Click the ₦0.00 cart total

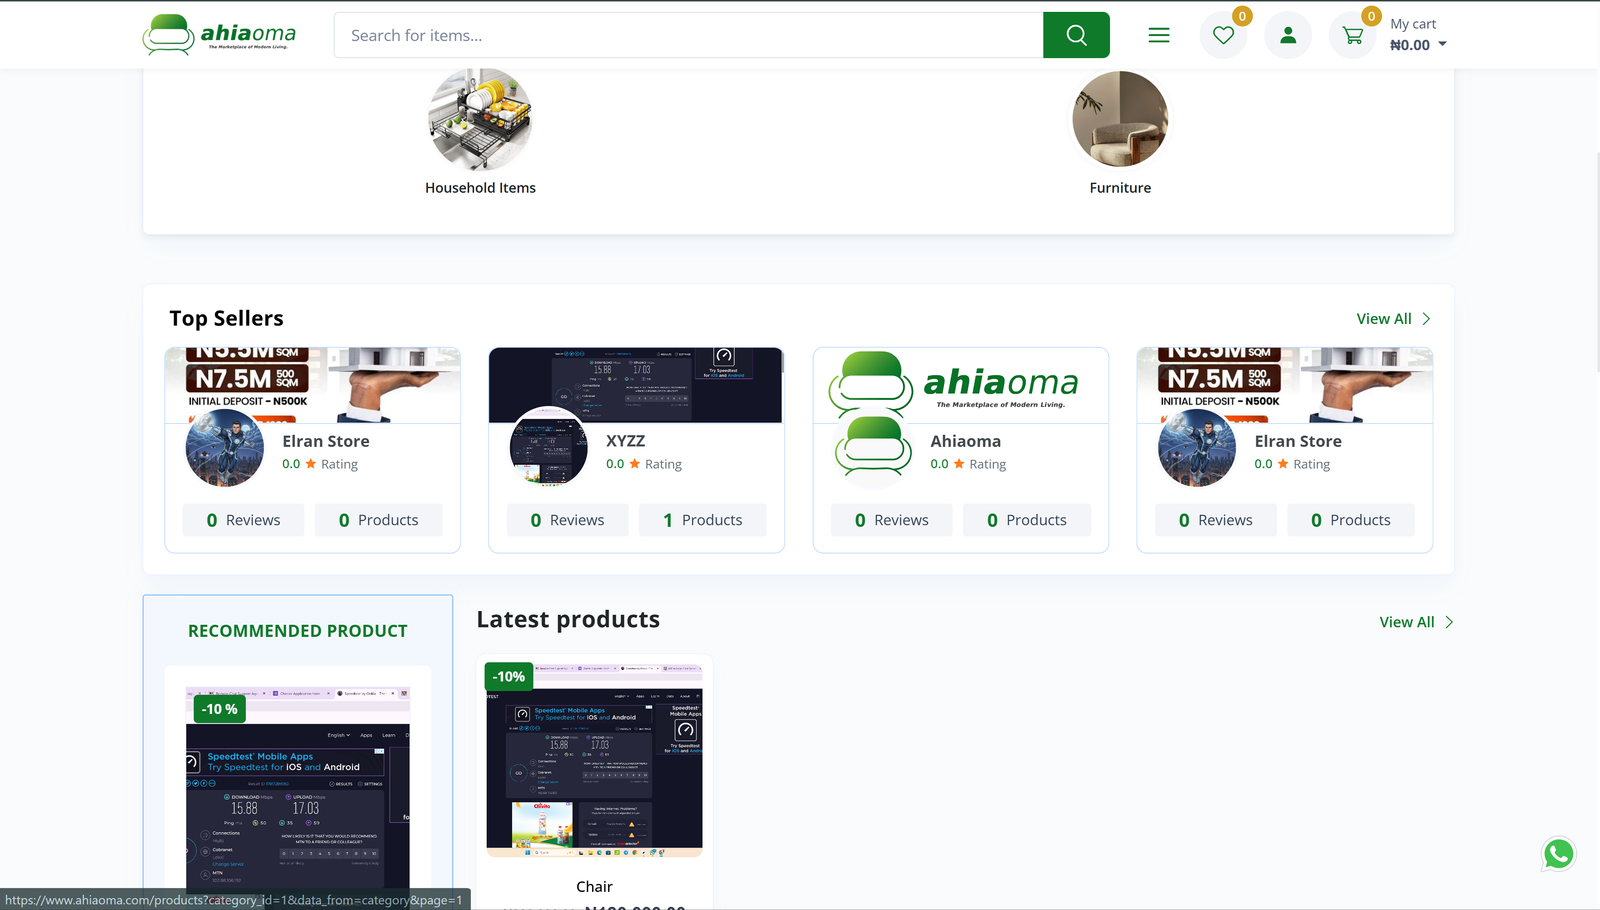pyautogui.click(x=1410, y=45)
